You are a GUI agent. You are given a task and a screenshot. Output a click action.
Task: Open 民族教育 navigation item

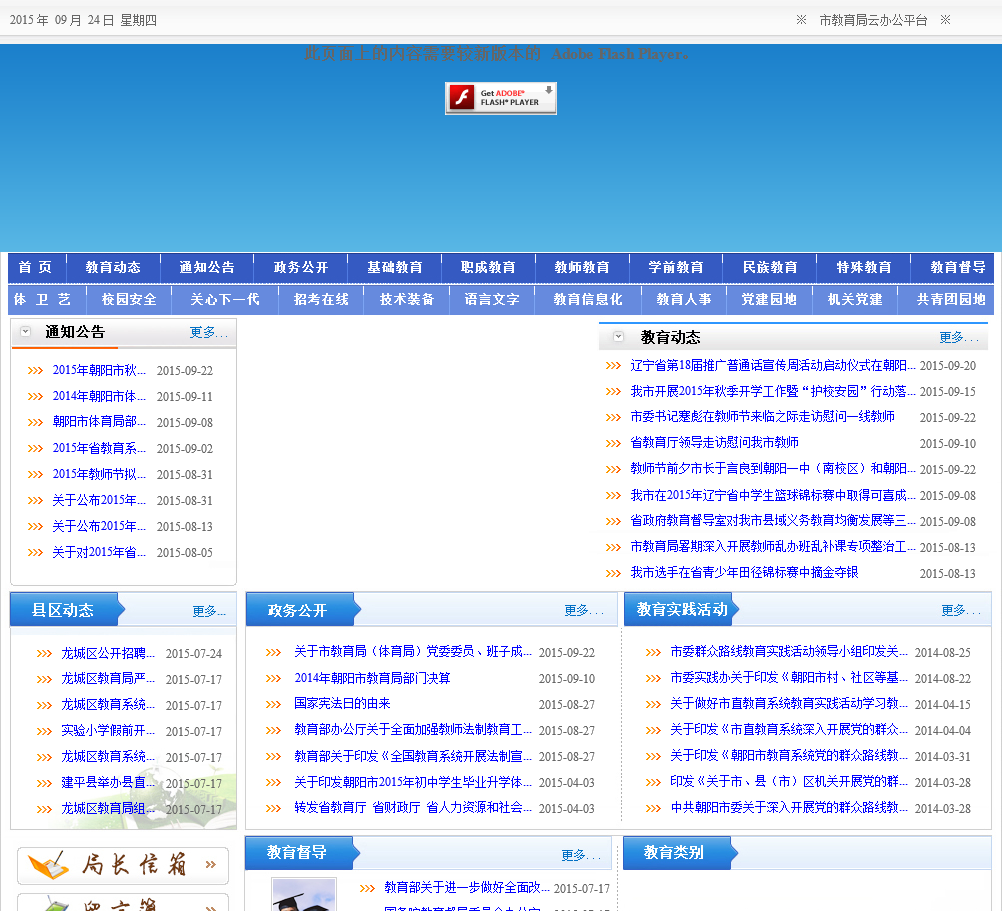click(x=770, y=267)
